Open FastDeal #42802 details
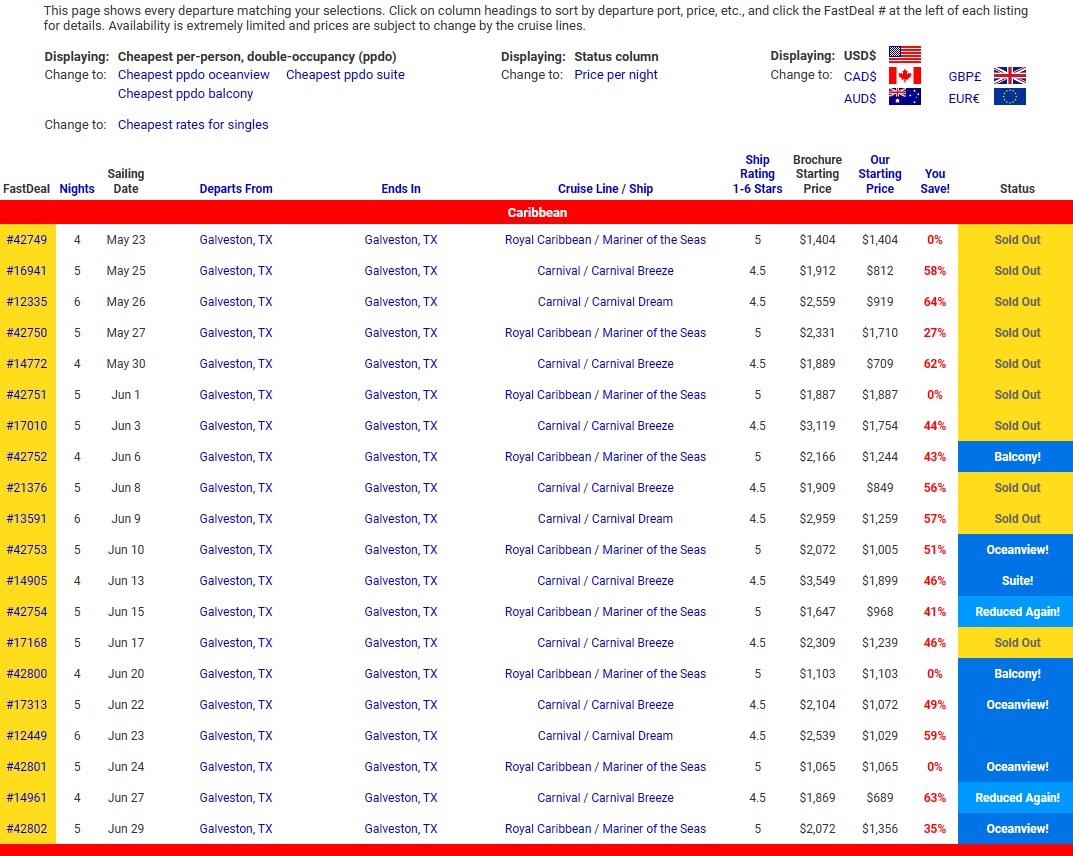 click(27, 829)
